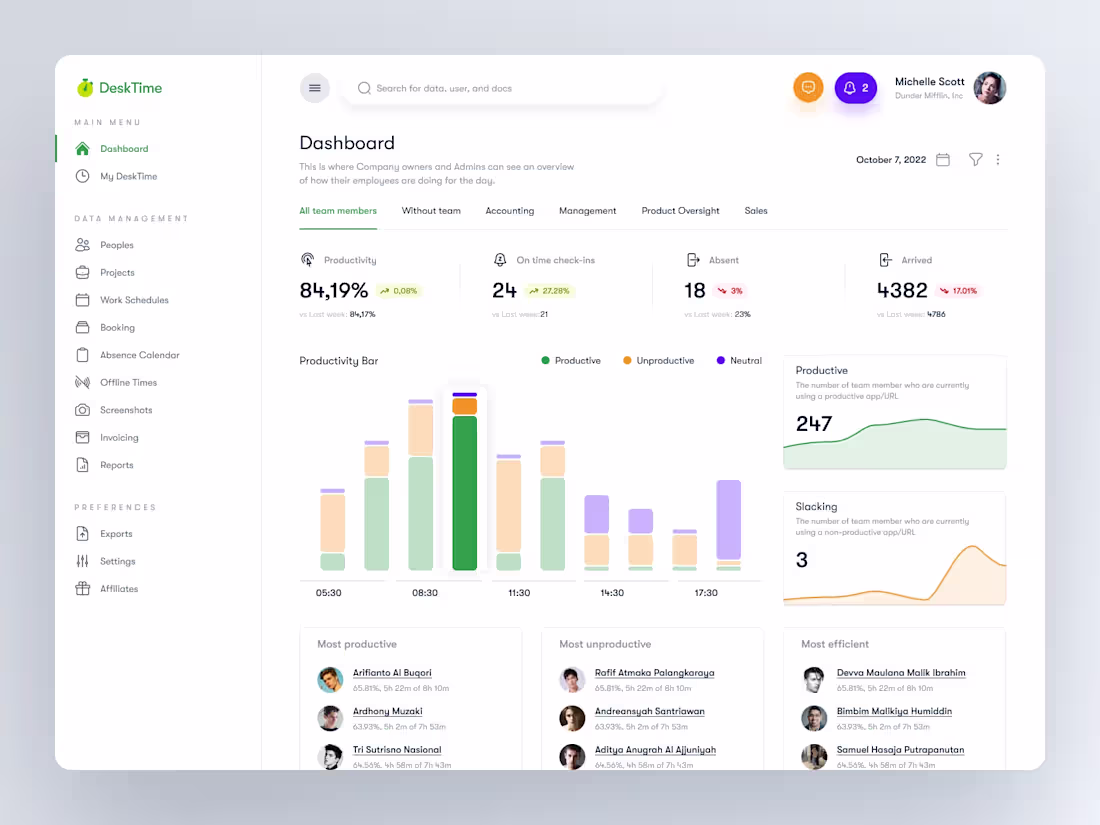Screen dimensions: 1100x825
Task: Open the three-dot options menu
Action: point(997,159)
